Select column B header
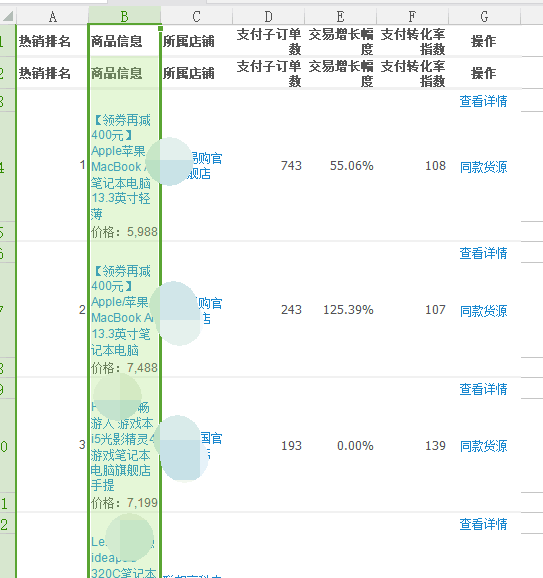 click(x=124, y=17)
